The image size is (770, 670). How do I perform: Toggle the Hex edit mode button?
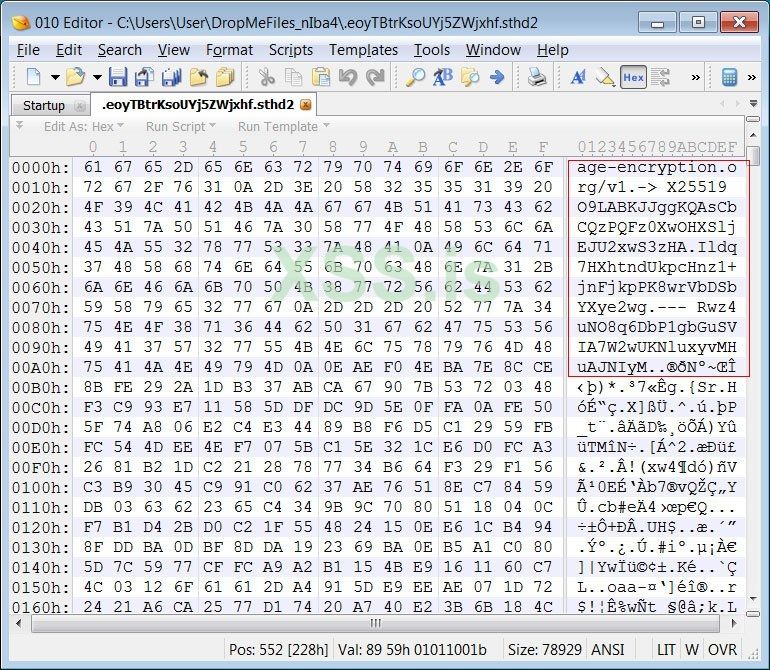(633, 77)
